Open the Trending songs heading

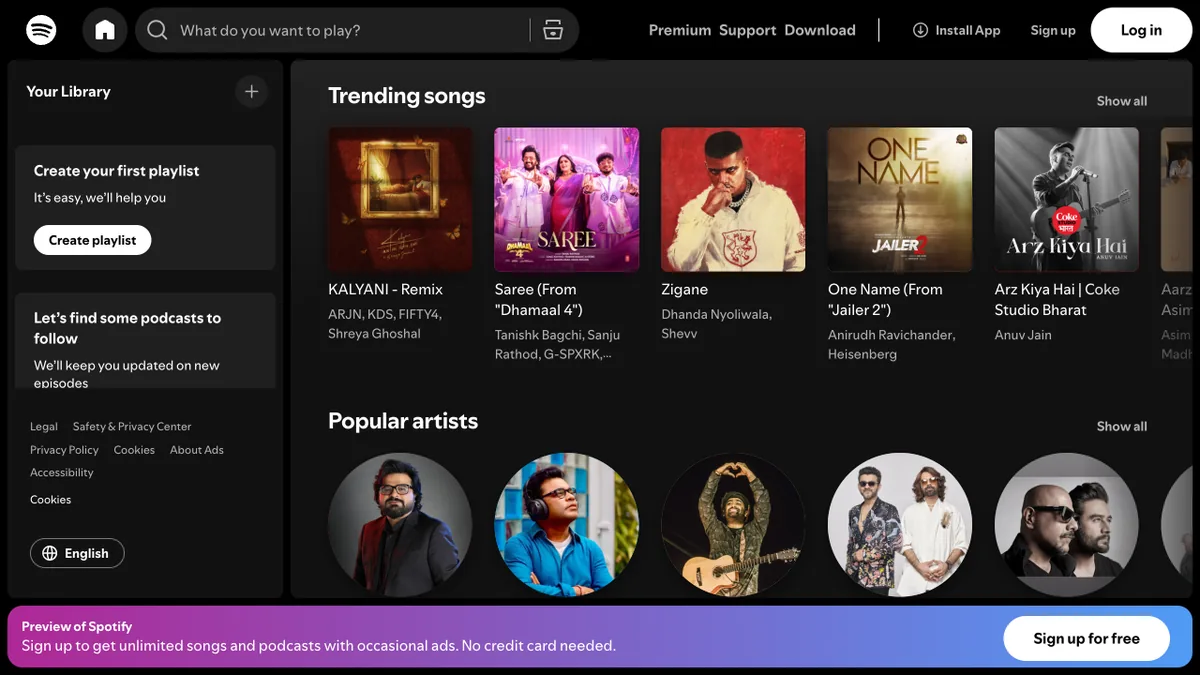tap(407, 96)
